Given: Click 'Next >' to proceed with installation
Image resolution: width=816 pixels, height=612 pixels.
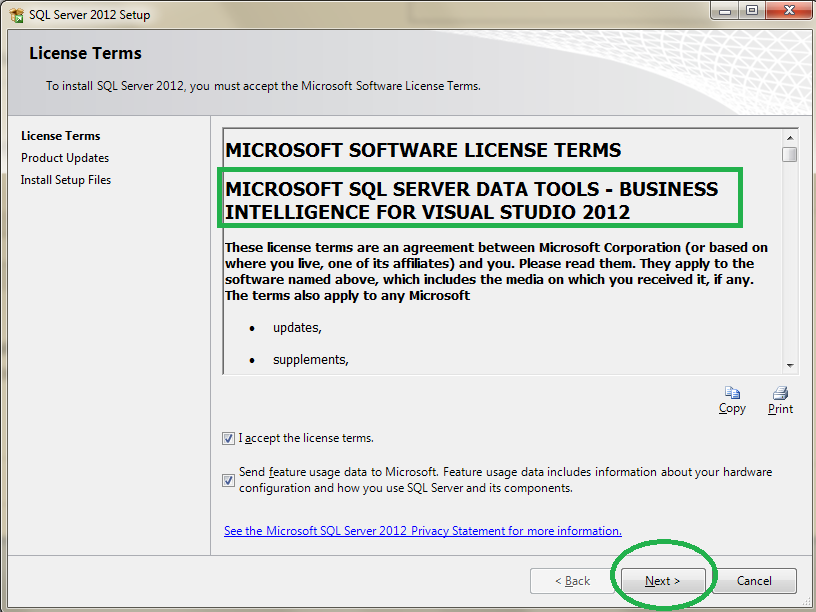Looking at the screenshot, I should (662, 580).
